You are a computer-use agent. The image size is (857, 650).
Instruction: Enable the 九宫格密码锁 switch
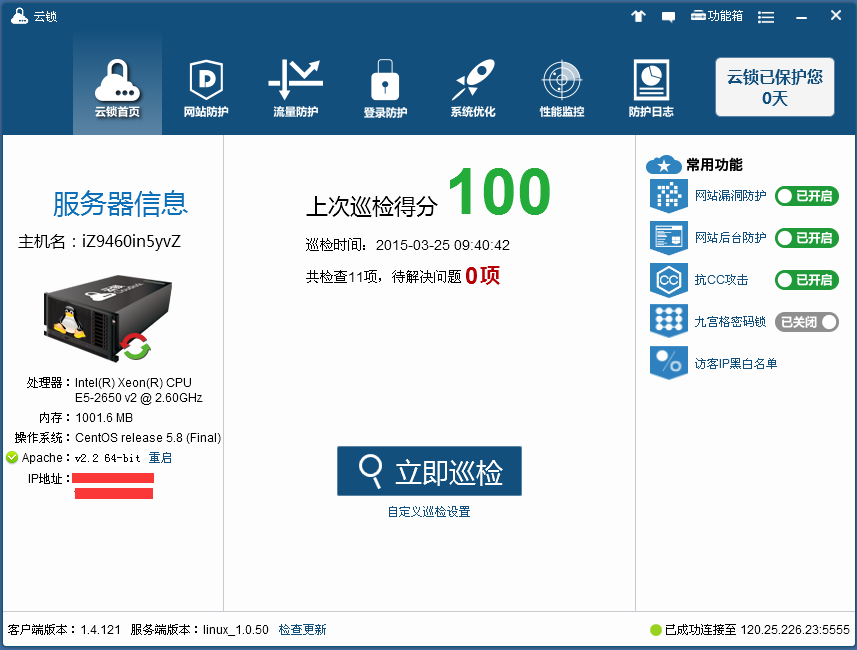click(806, 322)
